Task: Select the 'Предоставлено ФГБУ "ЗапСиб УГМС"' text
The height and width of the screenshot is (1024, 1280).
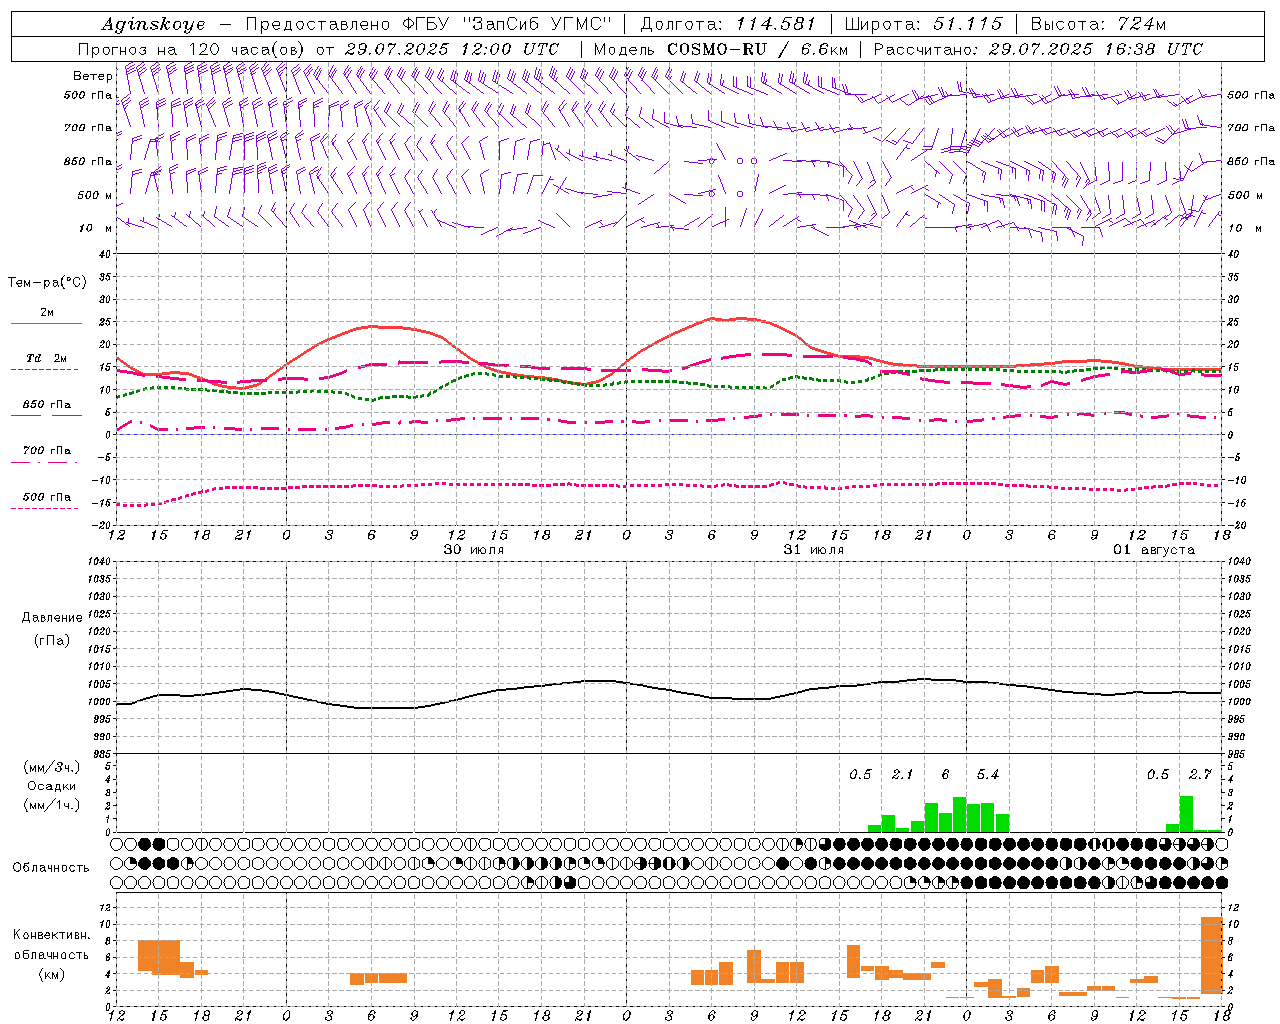Action: point(428,24)
